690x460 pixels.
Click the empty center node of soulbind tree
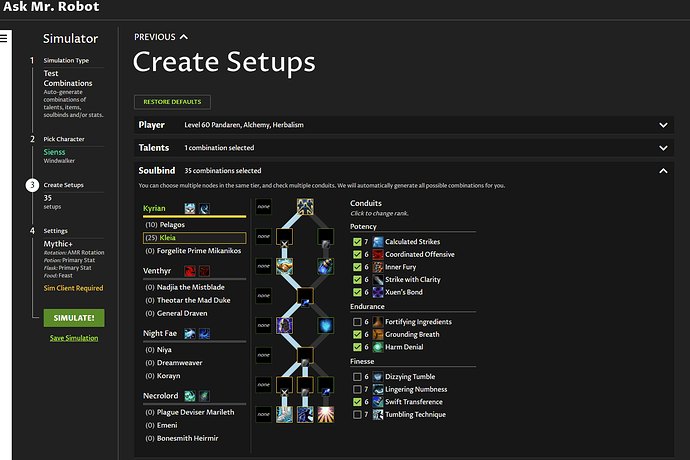tap(305, 296)
